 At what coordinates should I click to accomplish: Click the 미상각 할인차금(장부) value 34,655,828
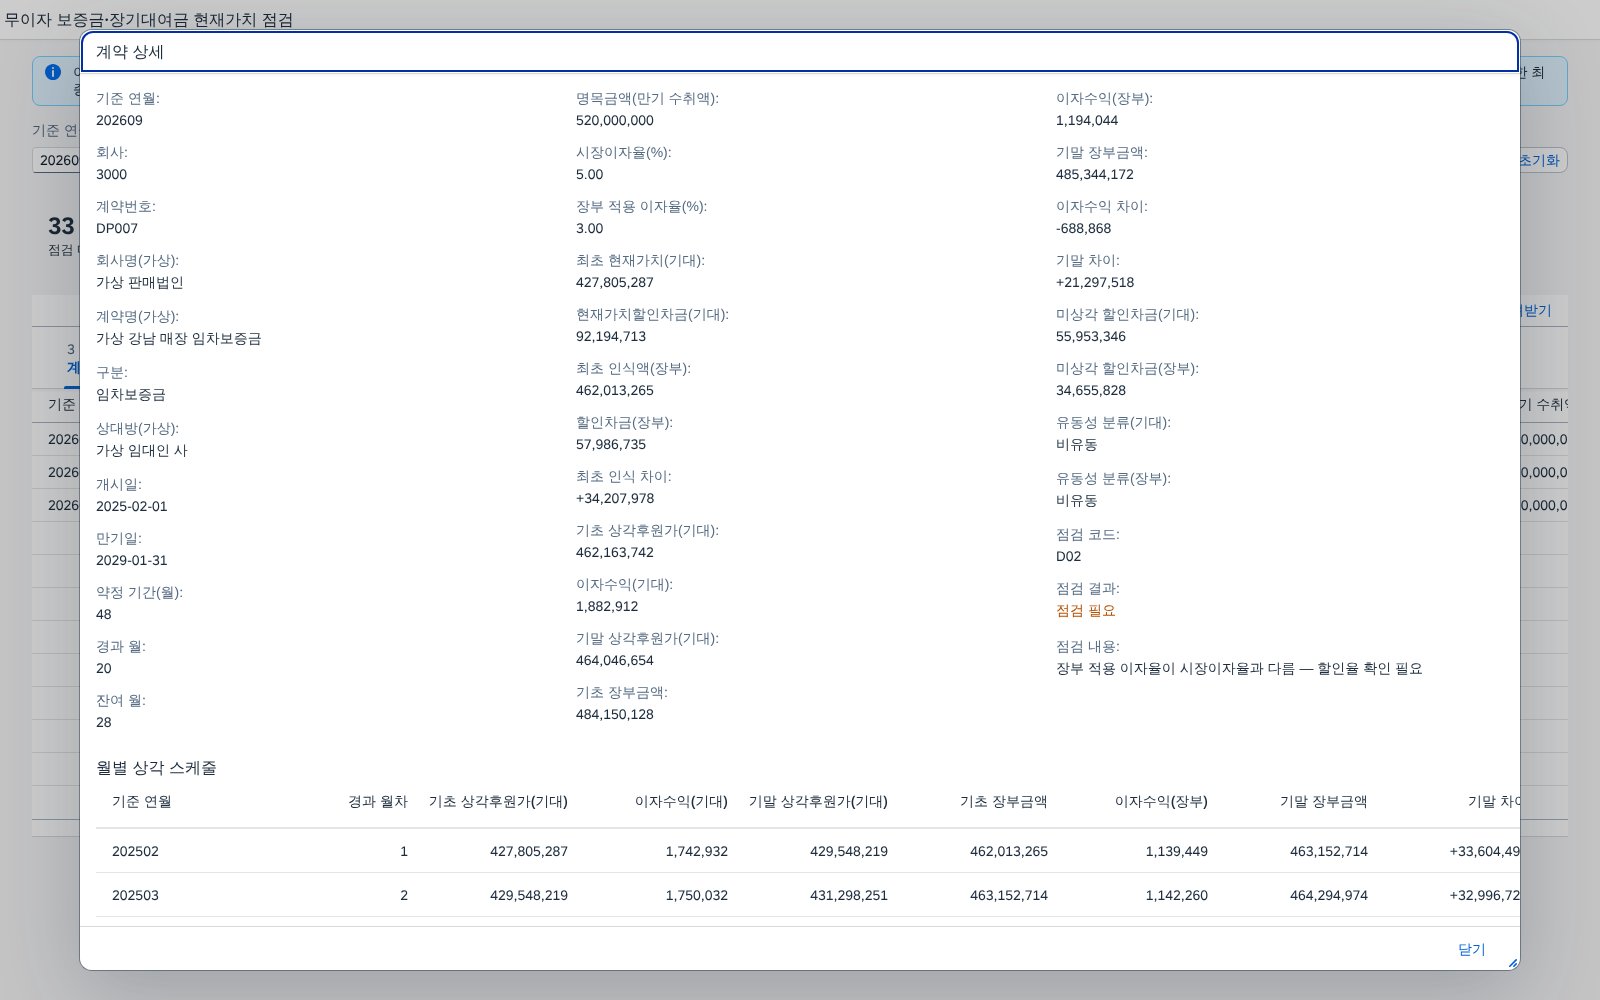1091,390
